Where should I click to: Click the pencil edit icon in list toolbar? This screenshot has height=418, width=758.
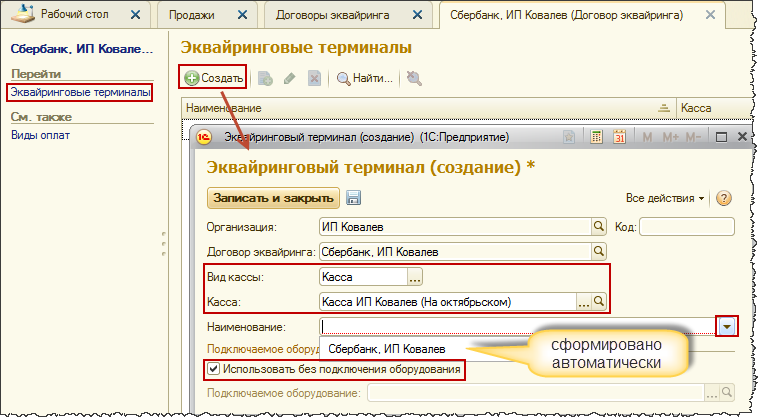point(290,78)
